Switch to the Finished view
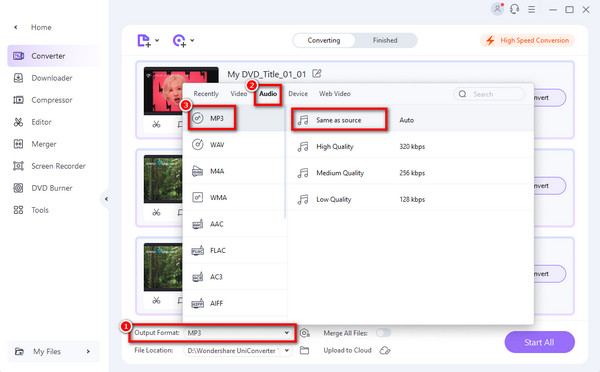This screenshot has height=372, width=600. tap(385, 40)
